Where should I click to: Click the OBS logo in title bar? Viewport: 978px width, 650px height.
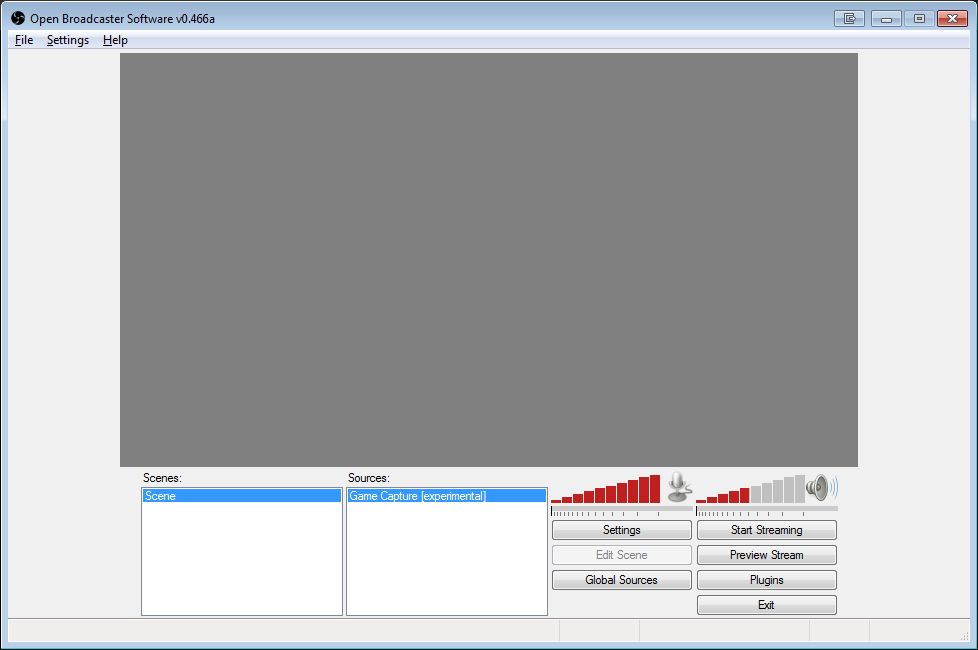(x=18, y=18)
